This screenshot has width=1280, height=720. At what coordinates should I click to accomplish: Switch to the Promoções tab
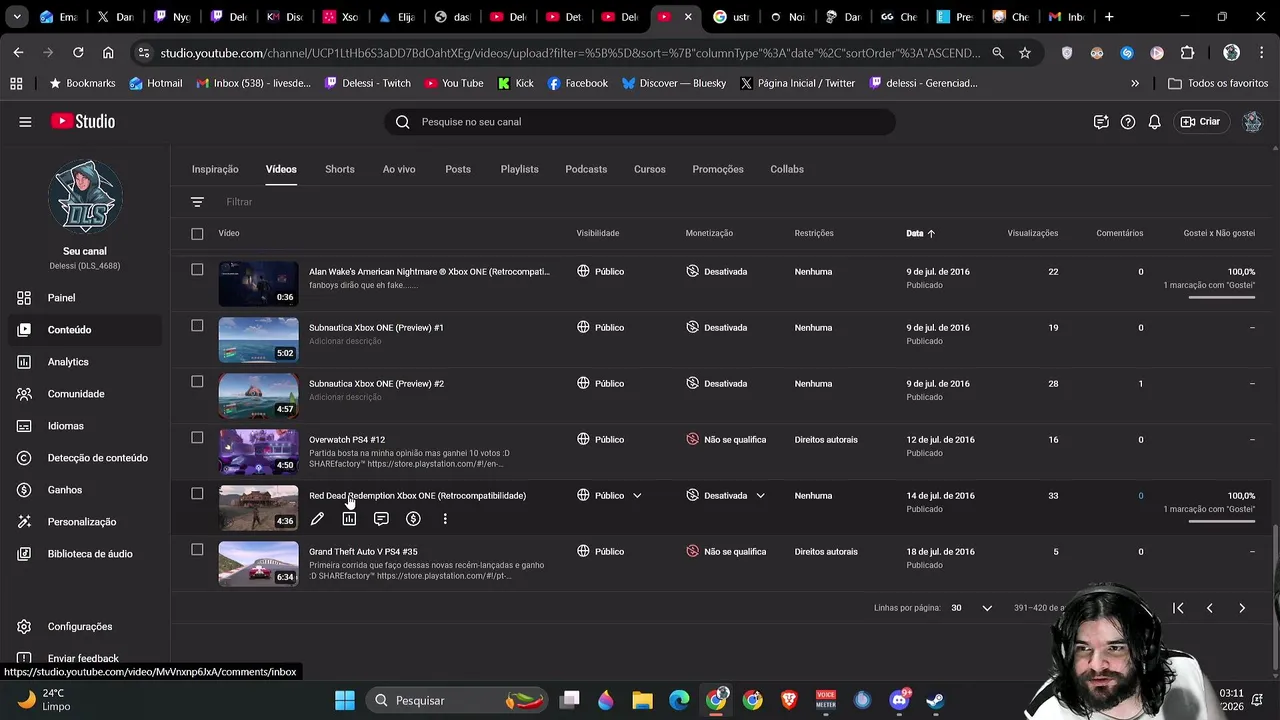tap(718, 169)
